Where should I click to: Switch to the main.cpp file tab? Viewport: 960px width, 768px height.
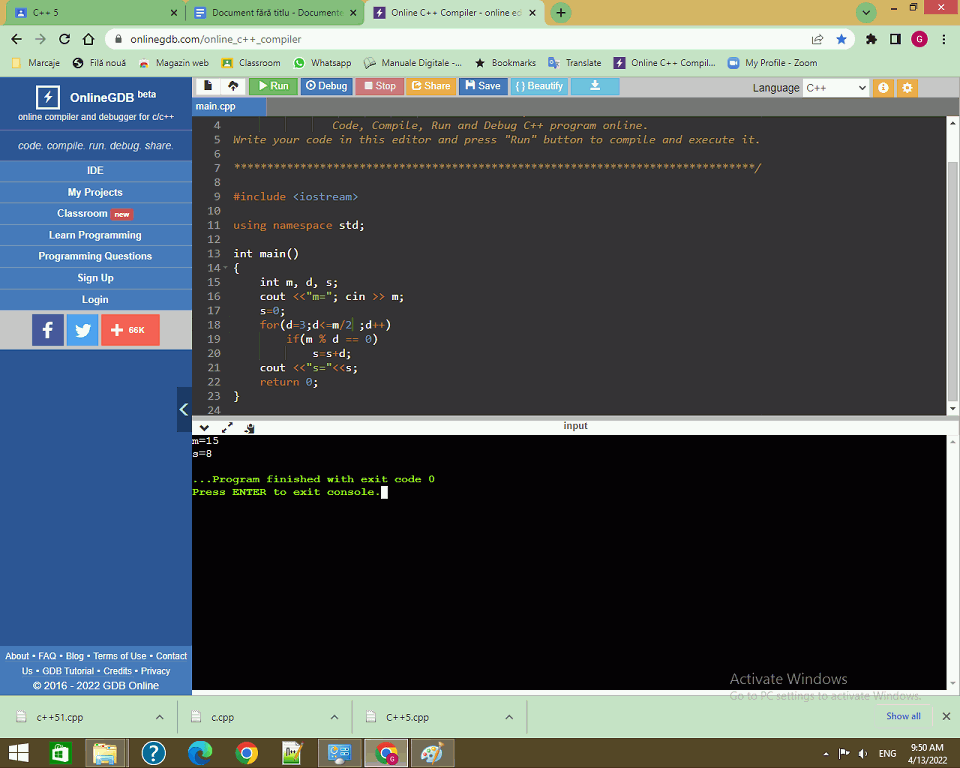click(216, 106)
